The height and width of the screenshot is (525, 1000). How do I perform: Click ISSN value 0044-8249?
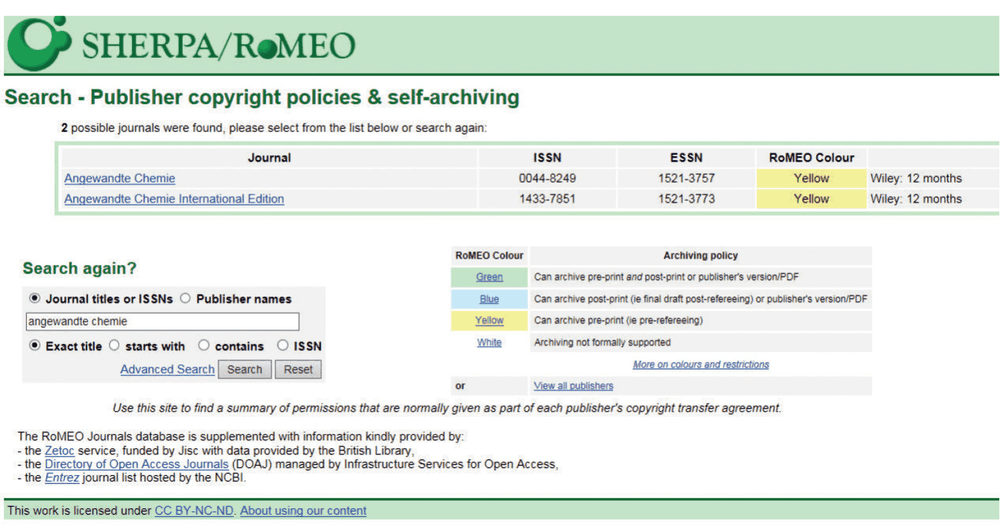(547, 178)
